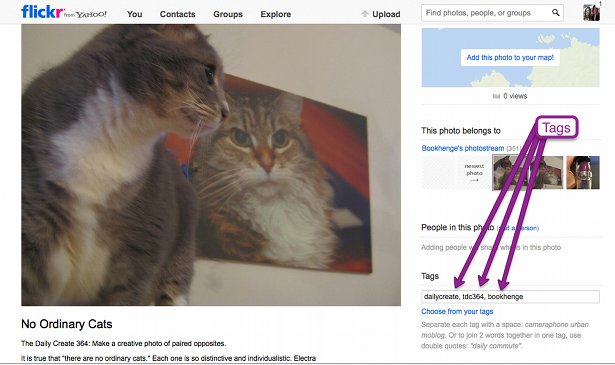Click the Upload link

(386, 14)
